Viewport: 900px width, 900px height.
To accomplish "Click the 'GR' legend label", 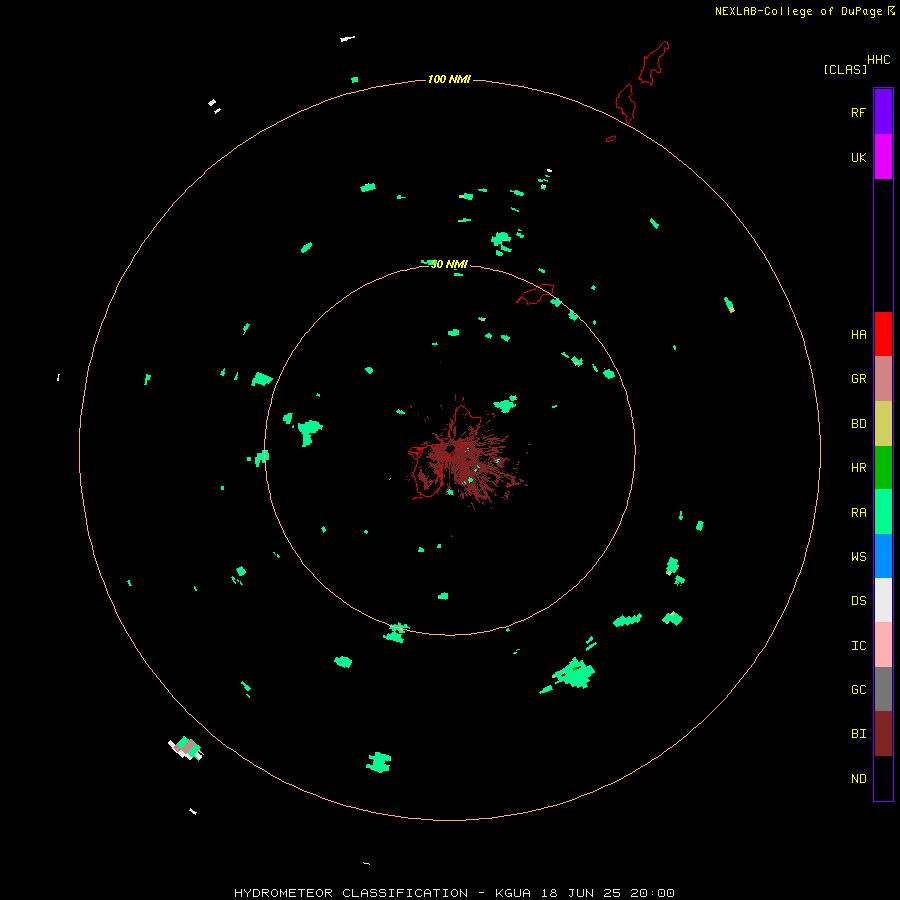I will [858, 379].
